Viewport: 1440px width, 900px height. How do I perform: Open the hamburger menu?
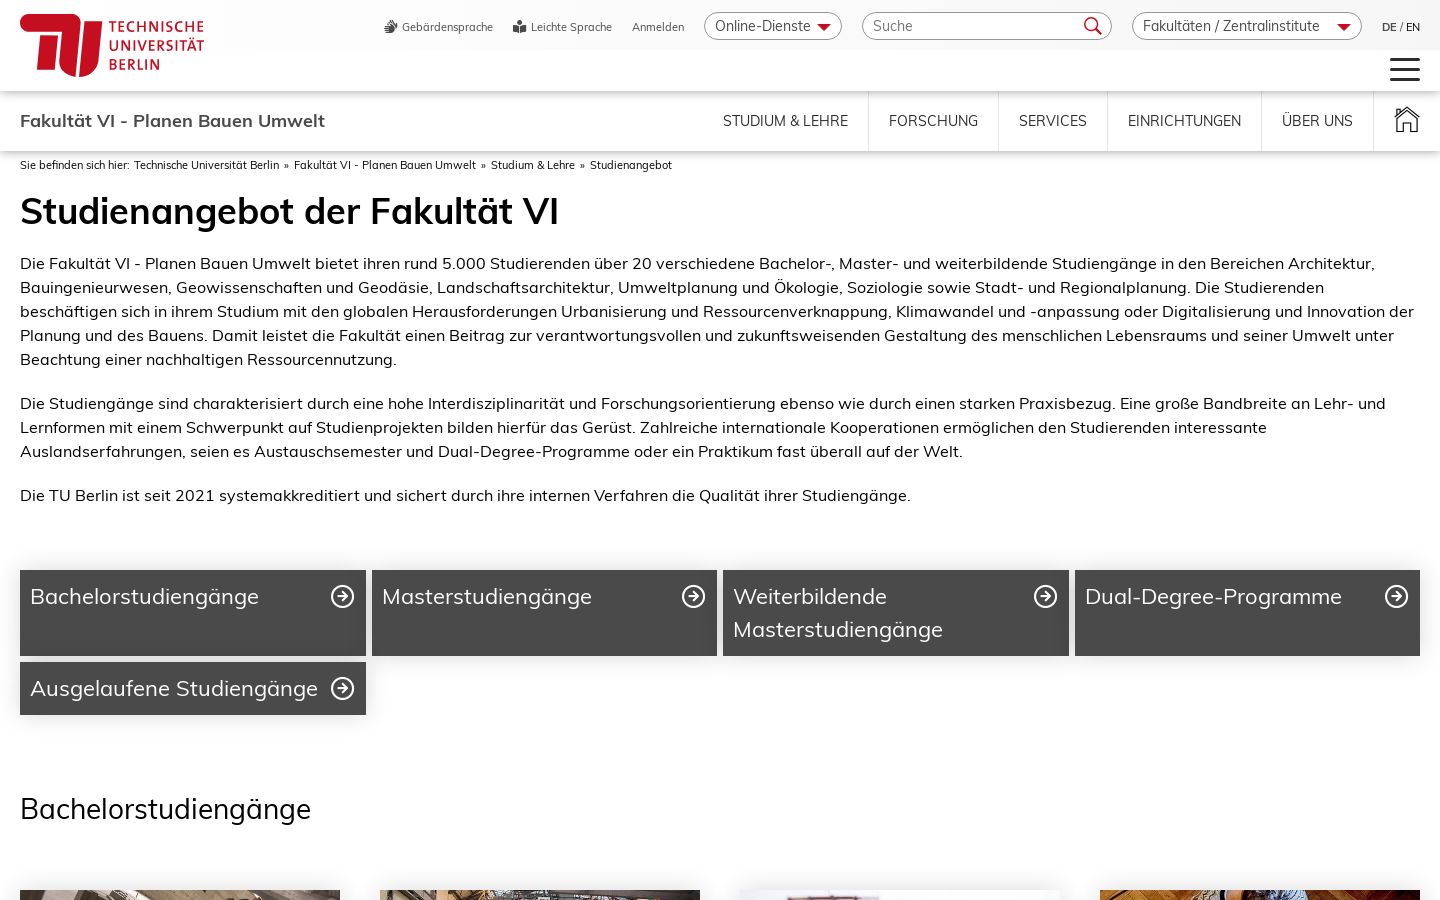point(1405,69)
